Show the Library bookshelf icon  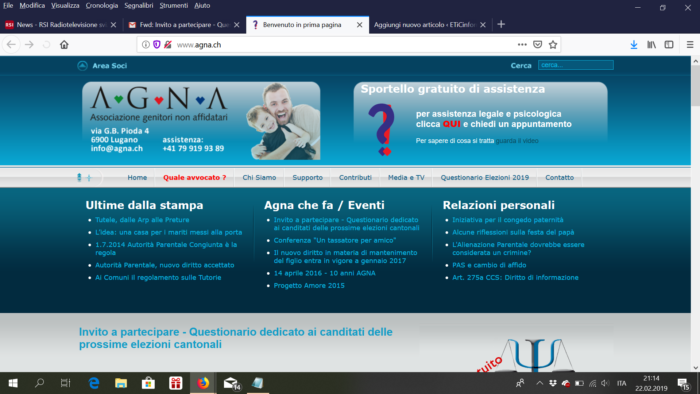(x=651, y=45)
